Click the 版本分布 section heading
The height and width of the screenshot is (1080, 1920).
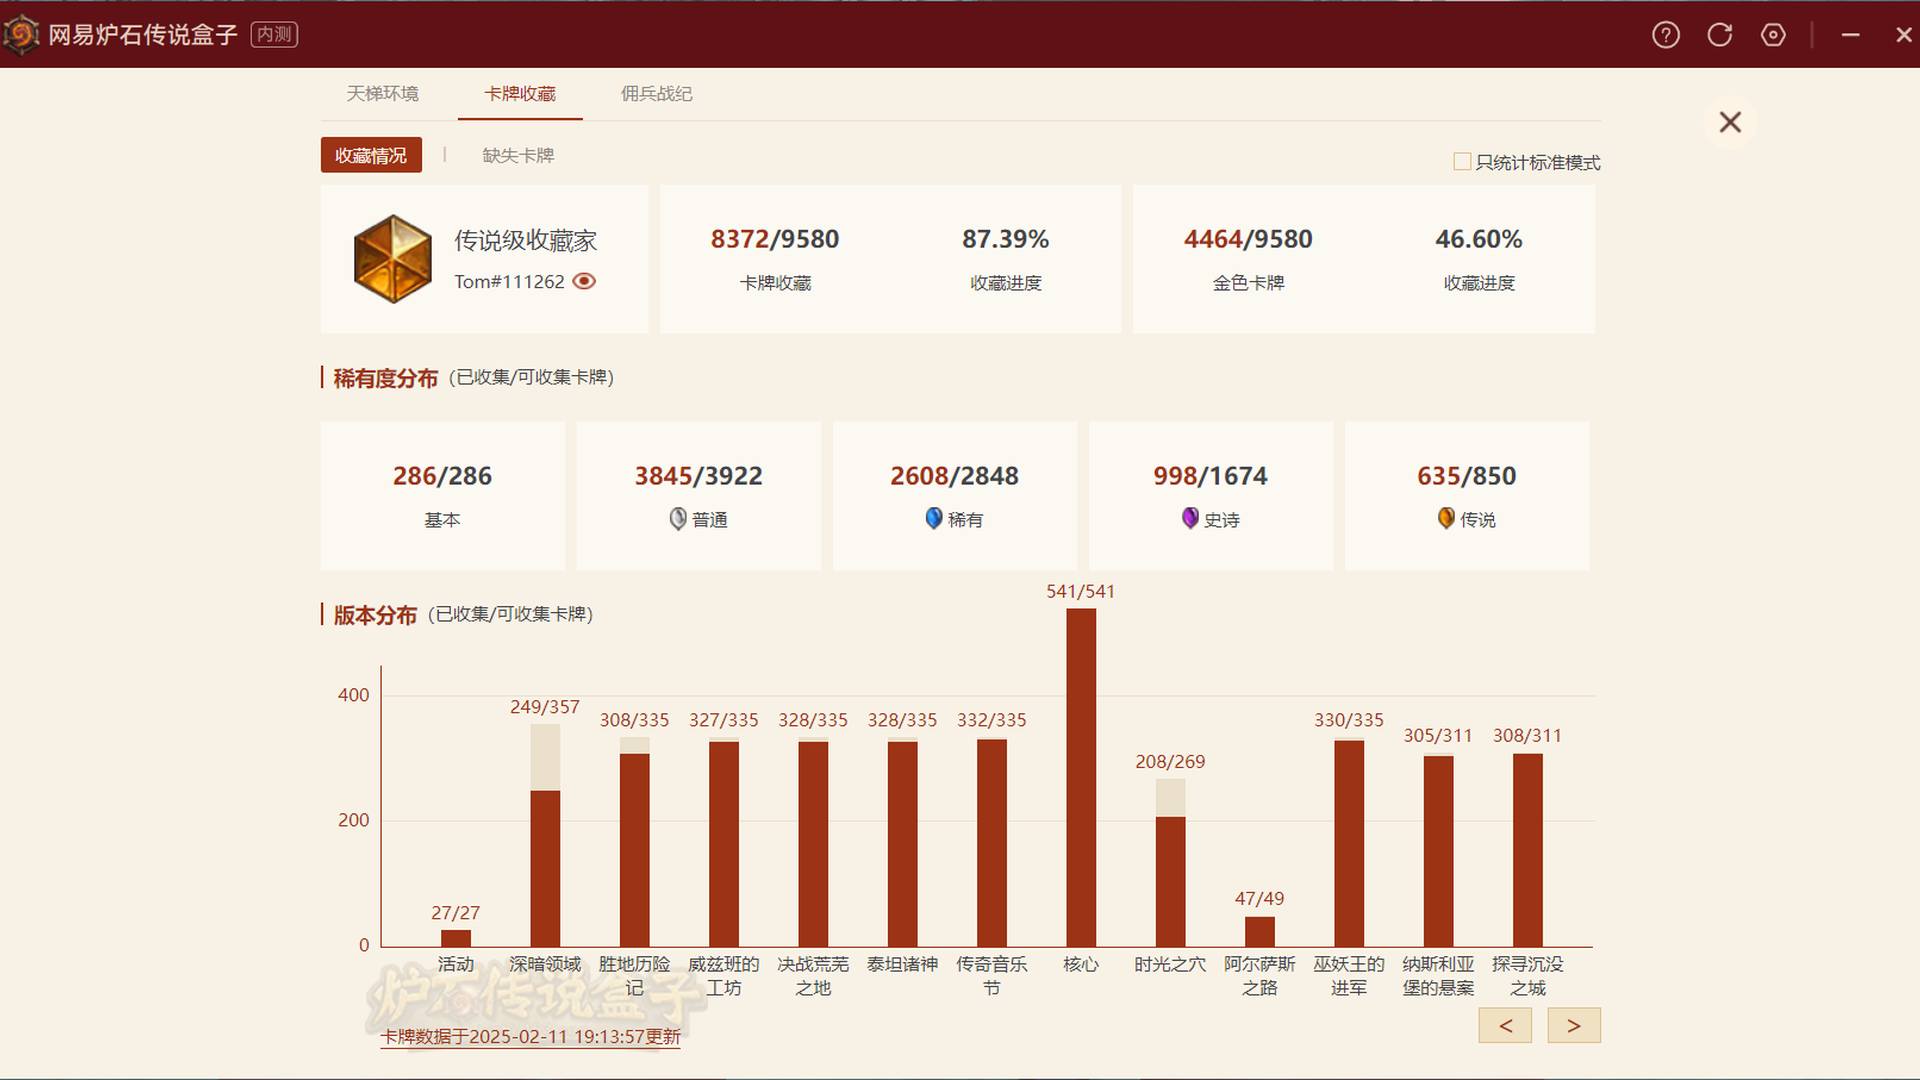(x=375, y=615)
